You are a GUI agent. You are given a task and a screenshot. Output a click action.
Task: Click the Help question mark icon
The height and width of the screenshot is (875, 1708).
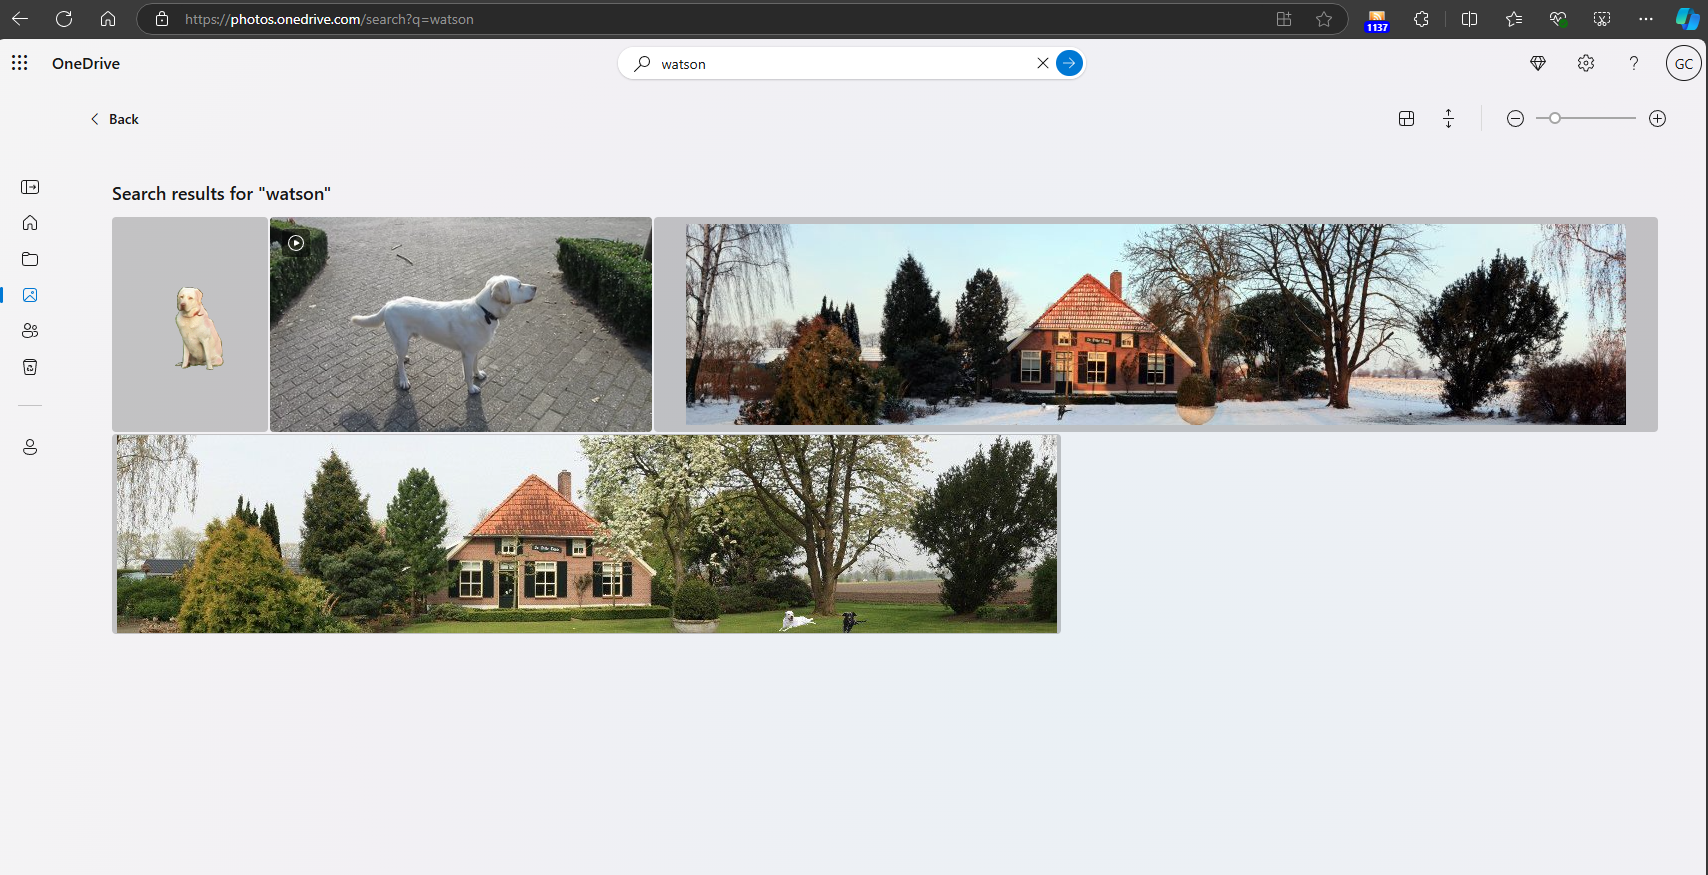tap(1634, 63)
